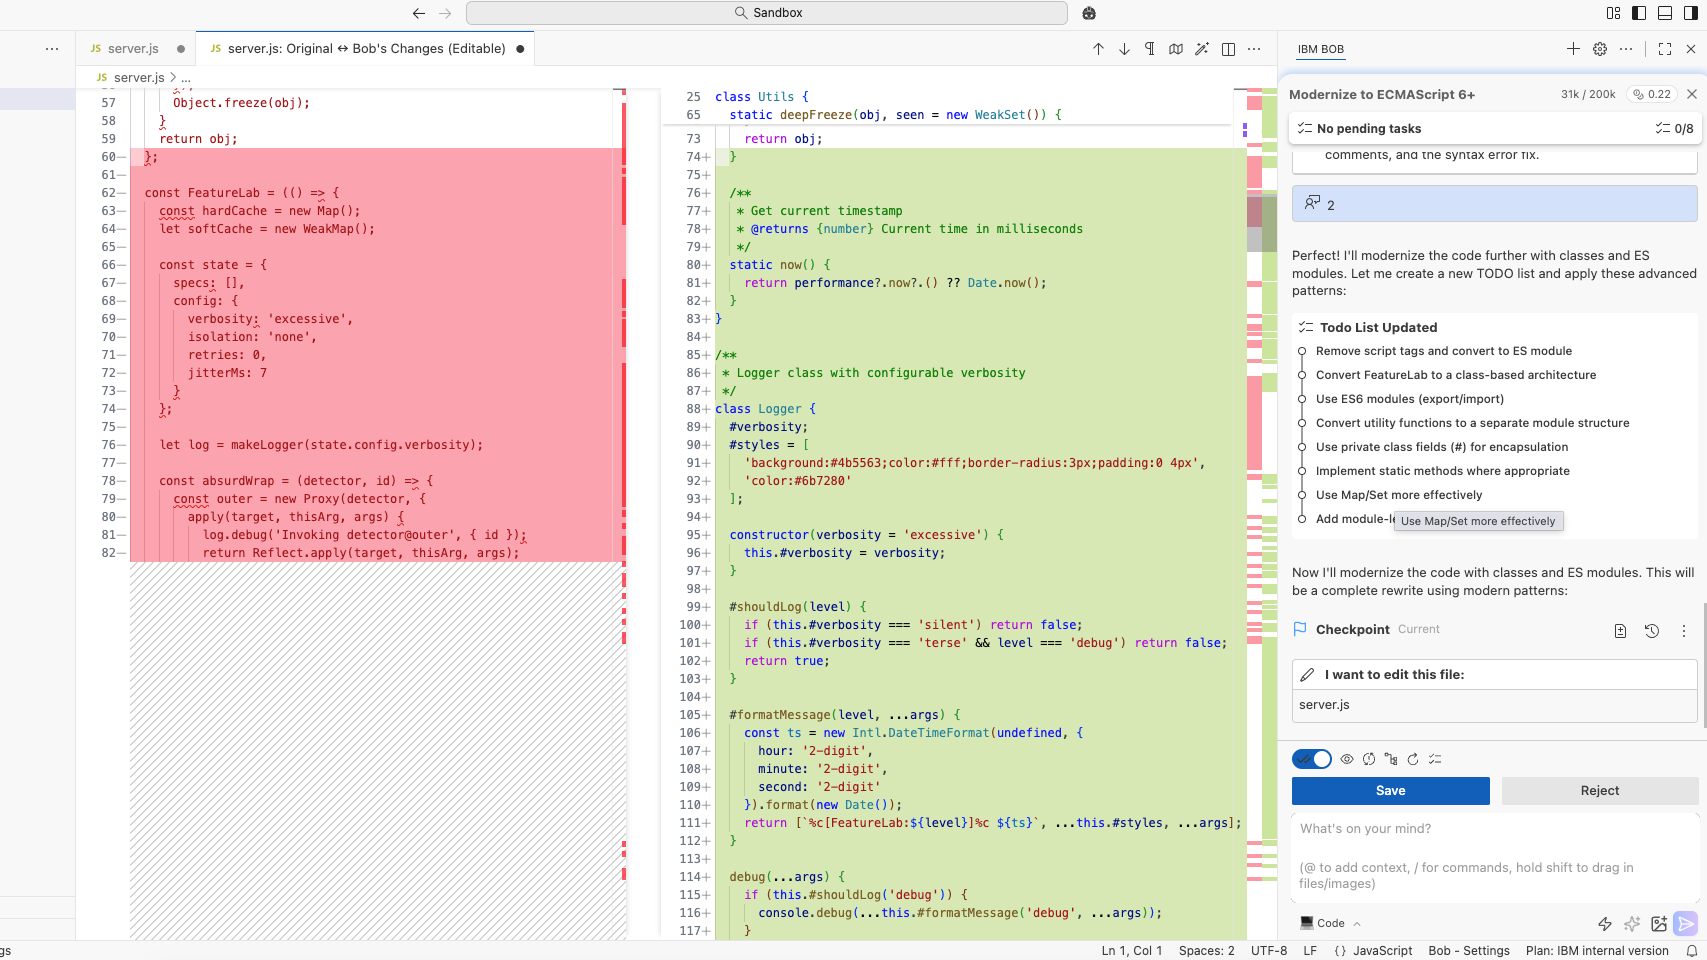Open the Code mode dropdown
This screenshot has width=1707, height=960.
pyautogui.click(x=1331, y=923)
